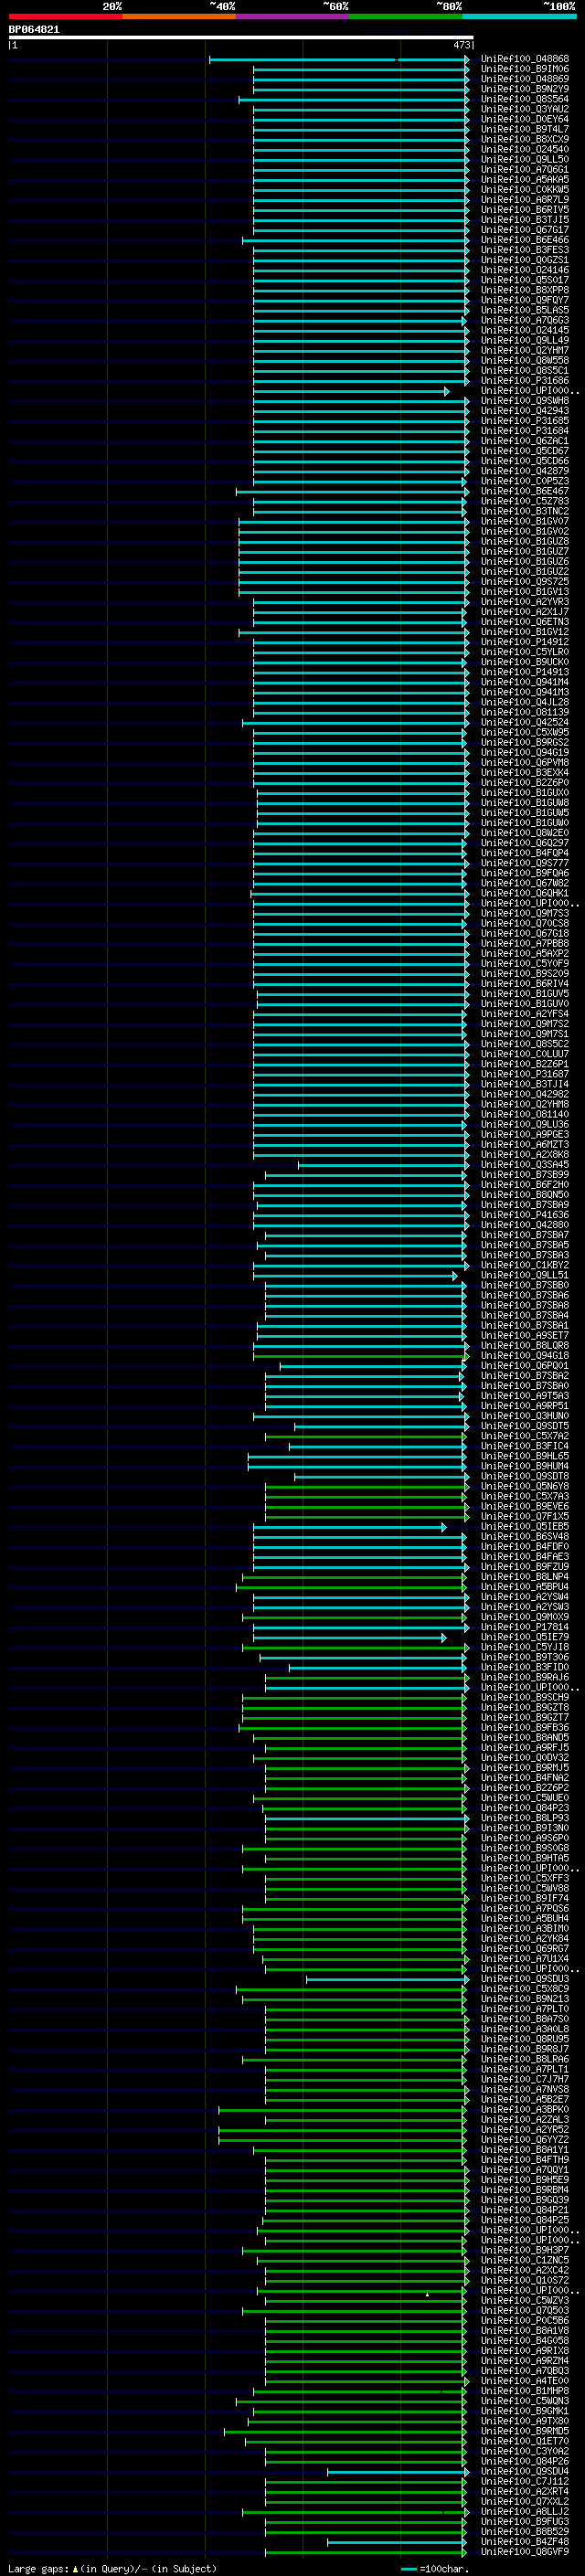Image resolution: width=585 pixels, height=2576 pixels.
Task: Select the UniRef100_B6E466 entry
Action: click(x=525, y=240)
